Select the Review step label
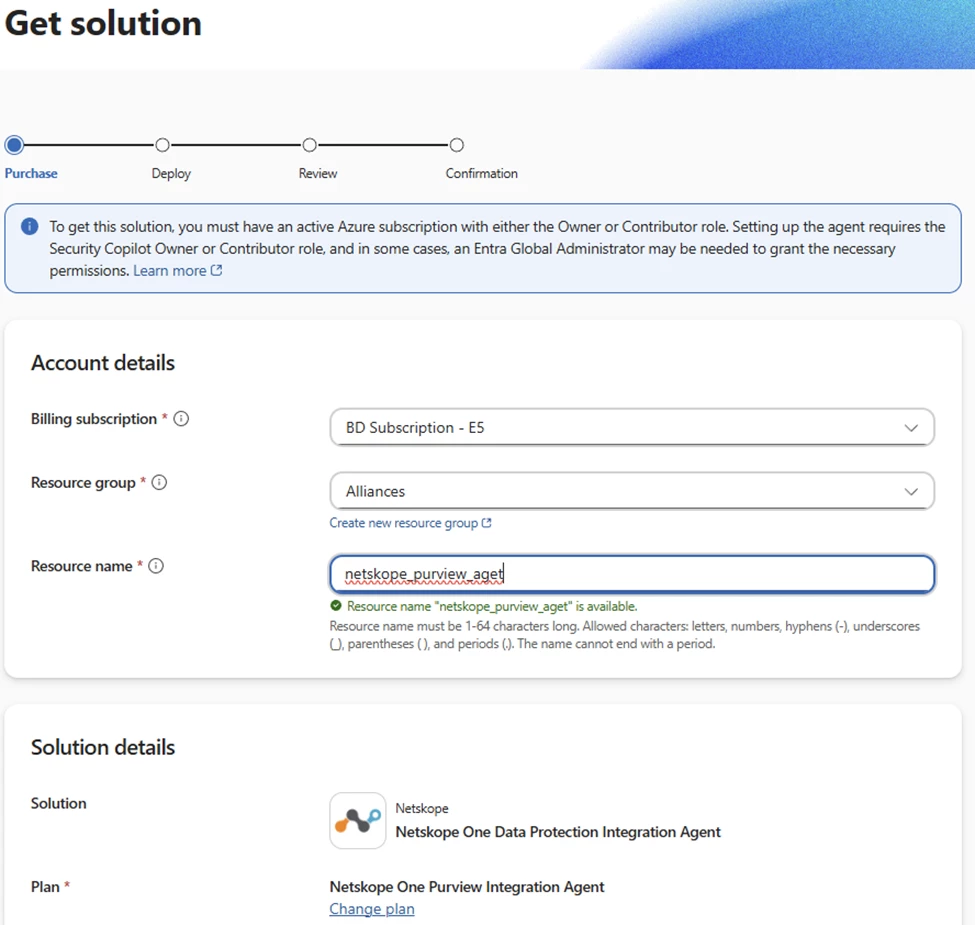This screenshot has height=925, width=975. (x=318, y=173)
